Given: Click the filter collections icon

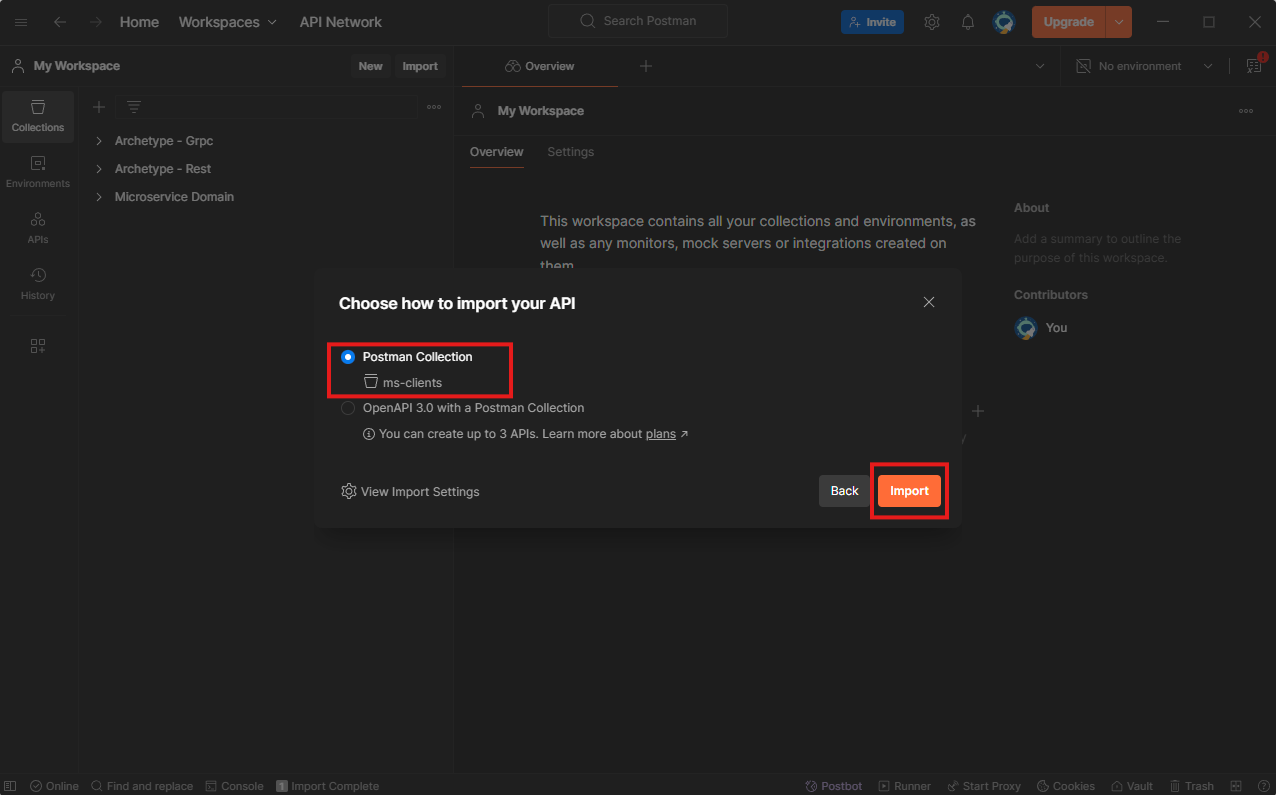Looking at the screenshot, I should 134,107.
